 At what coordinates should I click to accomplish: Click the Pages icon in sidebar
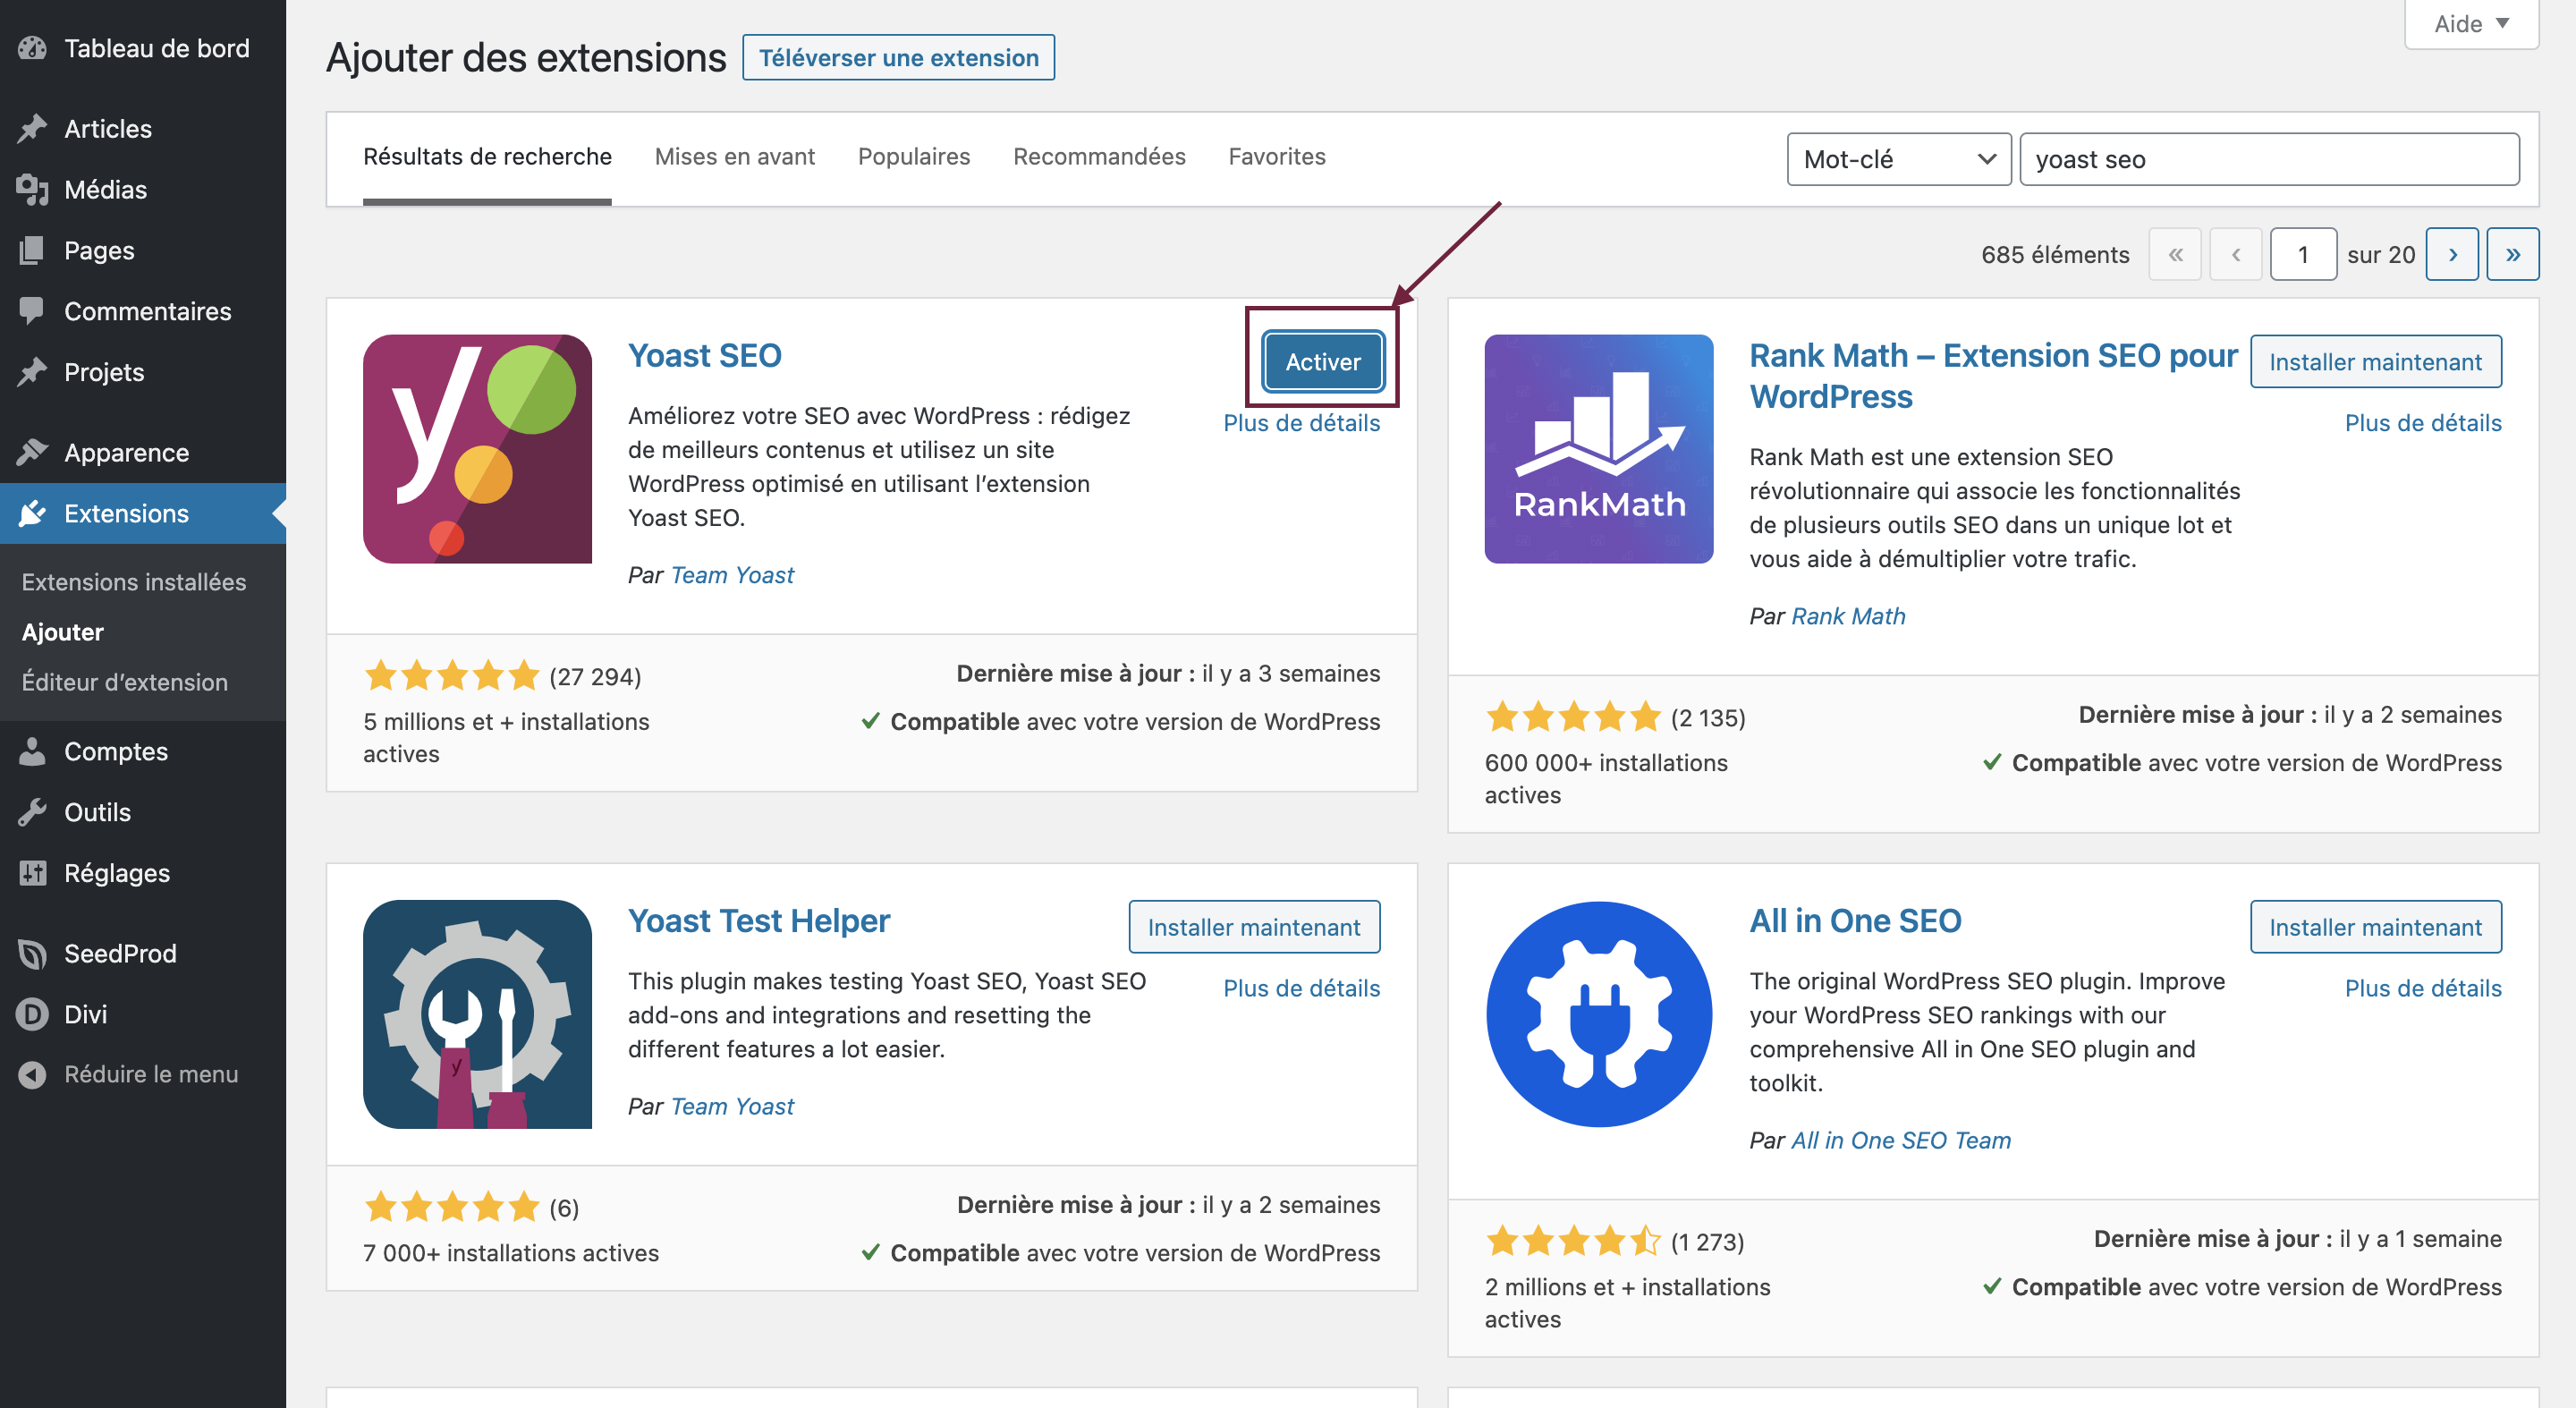coord(32,250)
